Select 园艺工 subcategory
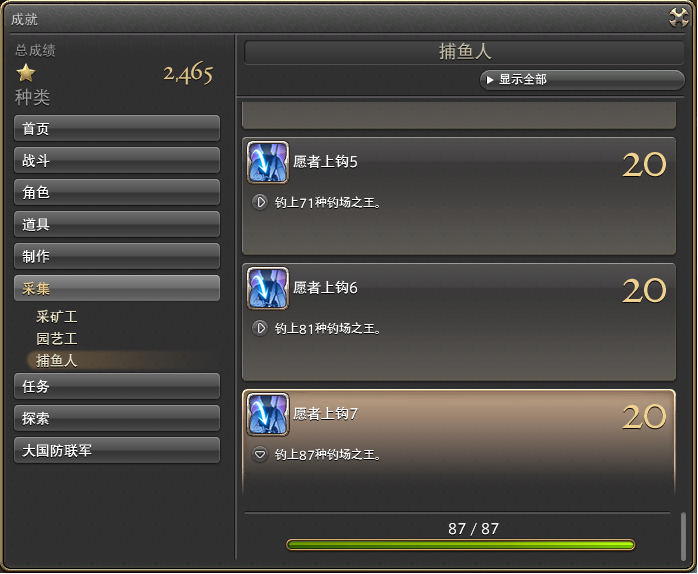The image size is (698, 574). pyautogui.click(x=57, y=339)
